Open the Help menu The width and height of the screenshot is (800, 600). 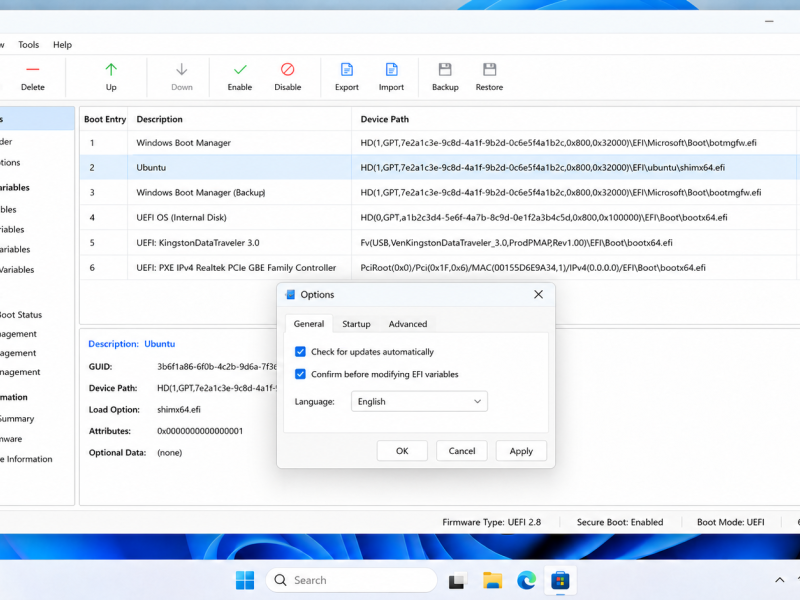point(62,44)
